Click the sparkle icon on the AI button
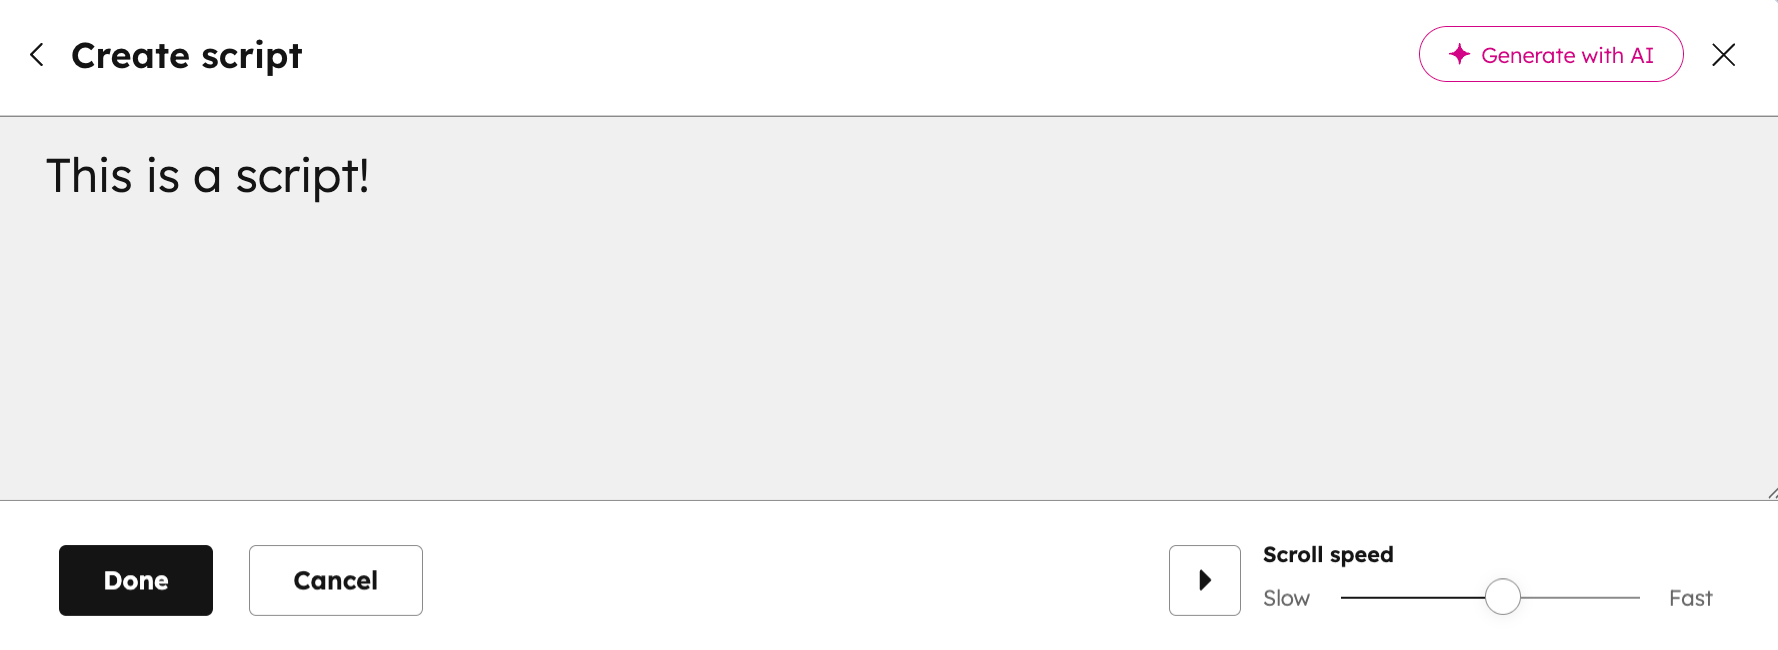1778x650 pixels. coord(1459,54)
